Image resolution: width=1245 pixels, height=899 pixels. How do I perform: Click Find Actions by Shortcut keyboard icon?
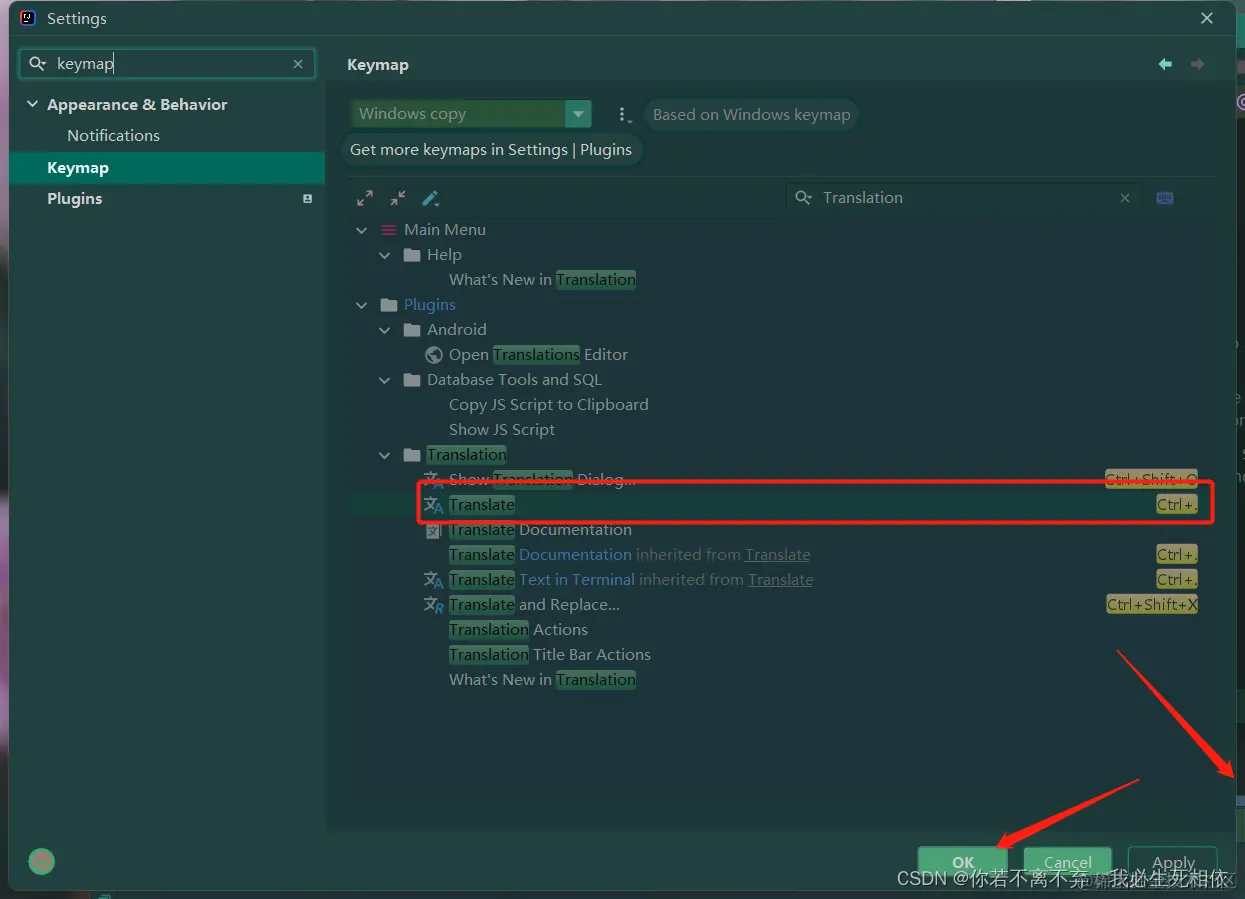[x=1165, y=198]
